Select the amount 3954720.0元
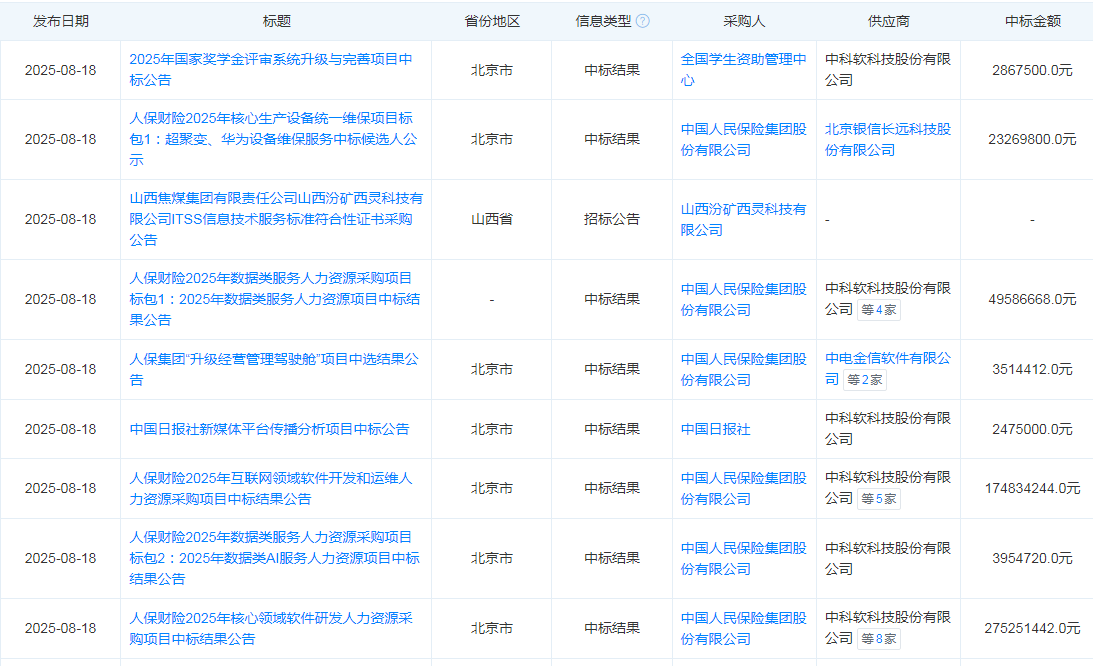This screenshot has width=1093, height=666. [1032, 558]
